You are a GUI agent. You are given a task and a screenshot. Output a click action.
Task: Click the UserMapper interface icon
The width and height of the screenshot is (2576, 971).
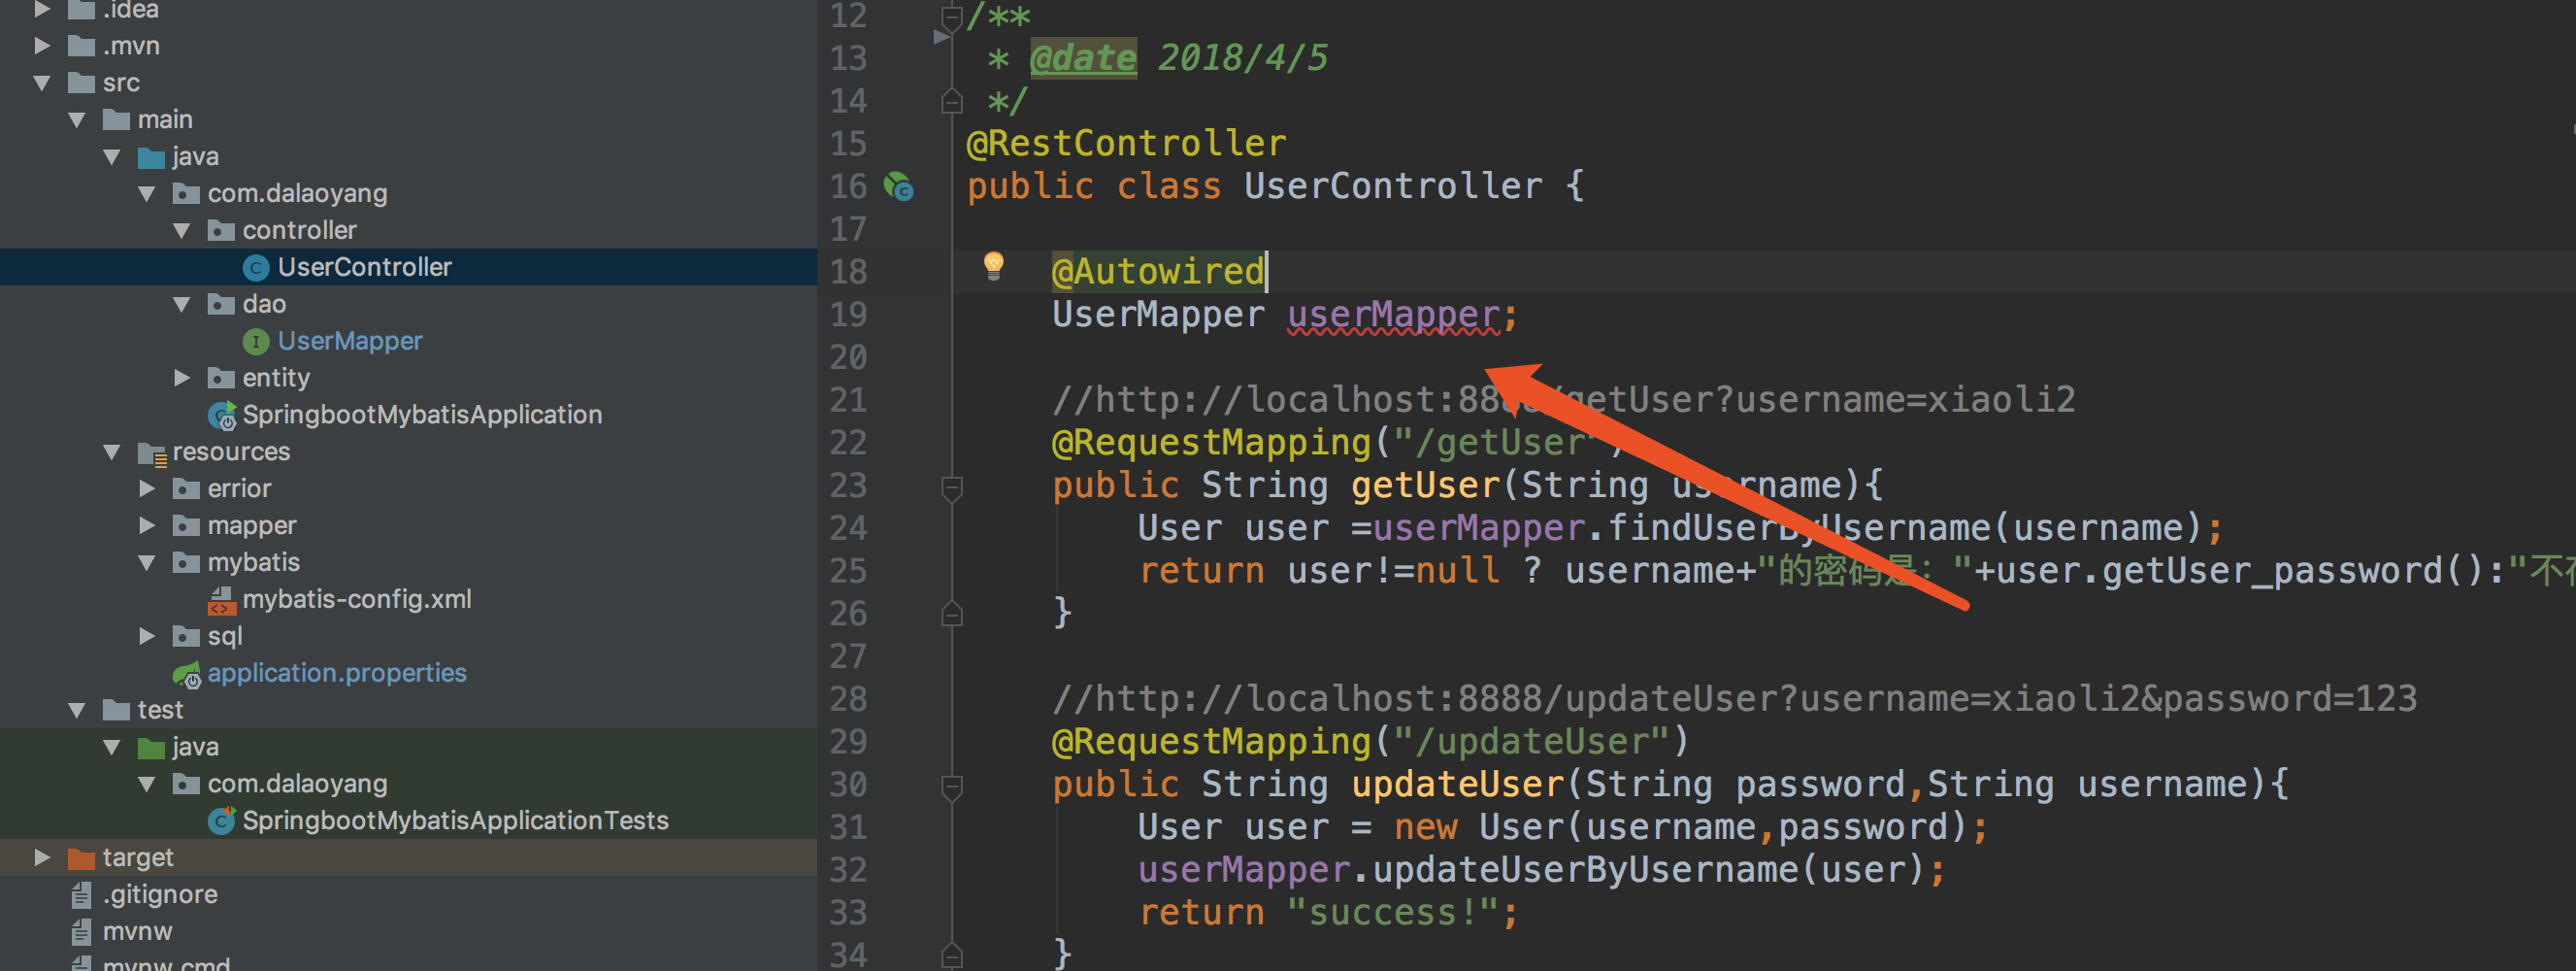click(256, 342)
